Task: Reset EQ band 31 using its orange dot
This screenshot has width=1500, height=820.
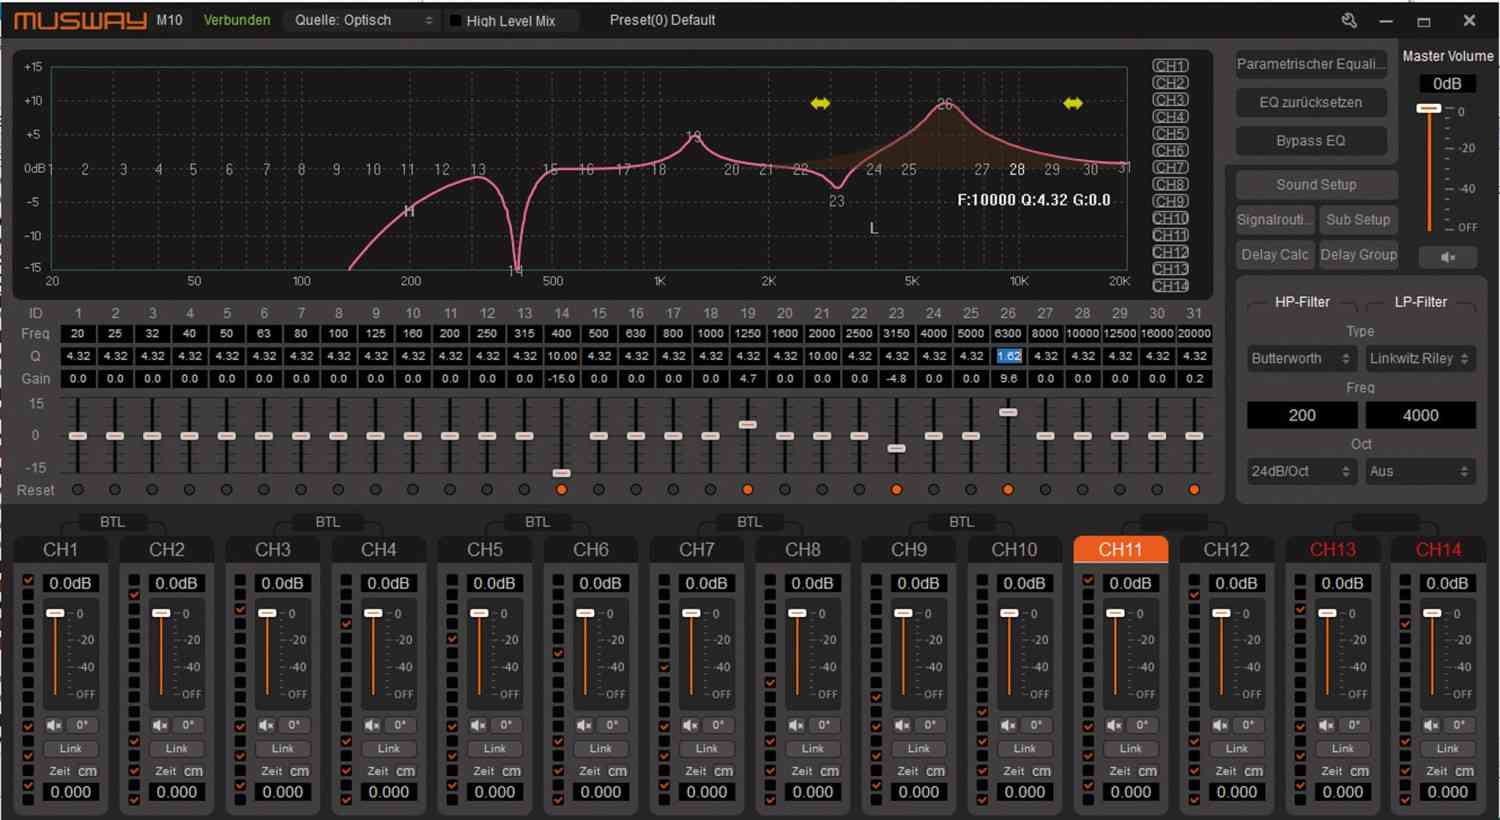Action: pos(1194,490)
